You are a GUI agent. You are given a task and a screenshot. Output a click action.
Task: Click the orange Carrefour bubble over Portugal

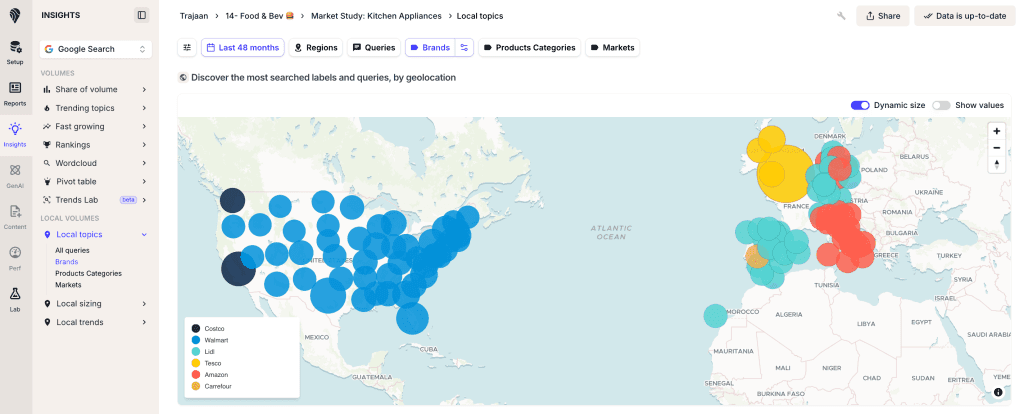(756, 257)
